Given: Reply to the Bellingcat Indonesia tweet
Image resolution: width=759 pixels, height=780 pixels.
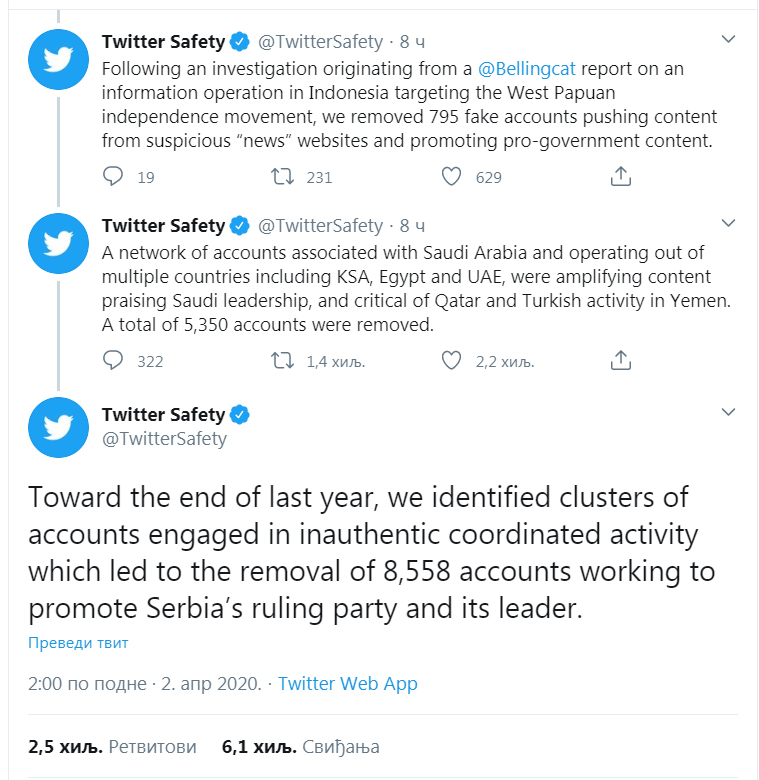Looking at the screenshot, I should [113, 177].
